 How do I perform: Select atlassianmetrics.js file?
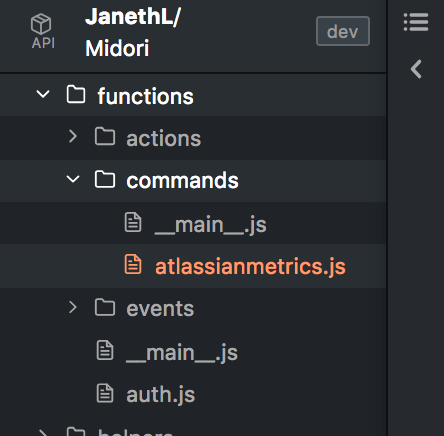(250, 267)
